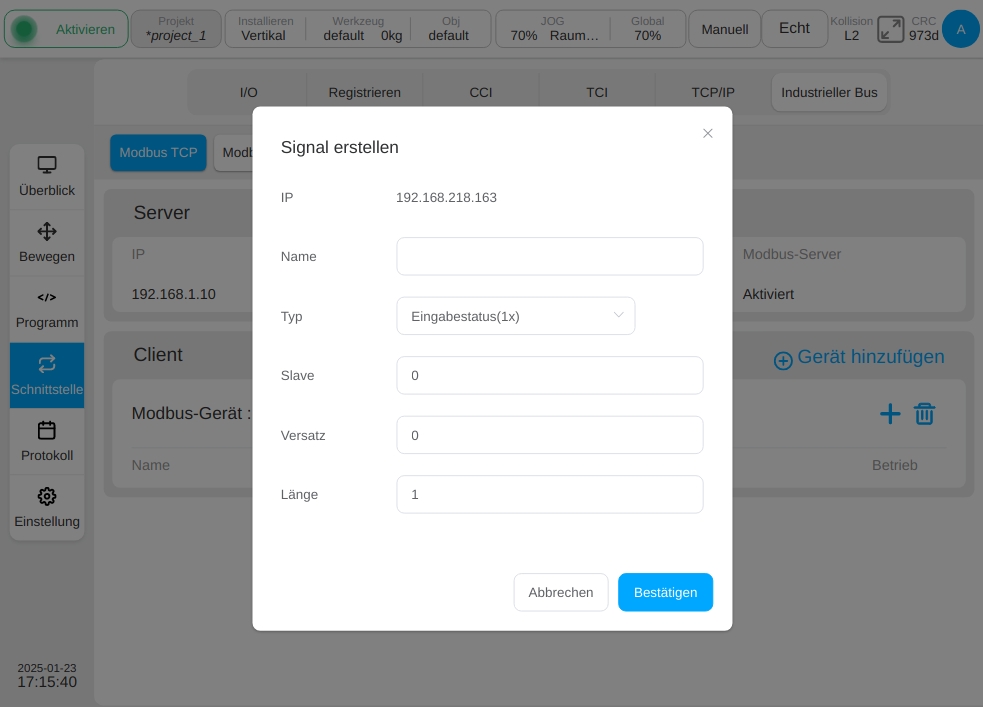Open the user avatar A
The image size is (983, 707).
[x=960, y=29]
